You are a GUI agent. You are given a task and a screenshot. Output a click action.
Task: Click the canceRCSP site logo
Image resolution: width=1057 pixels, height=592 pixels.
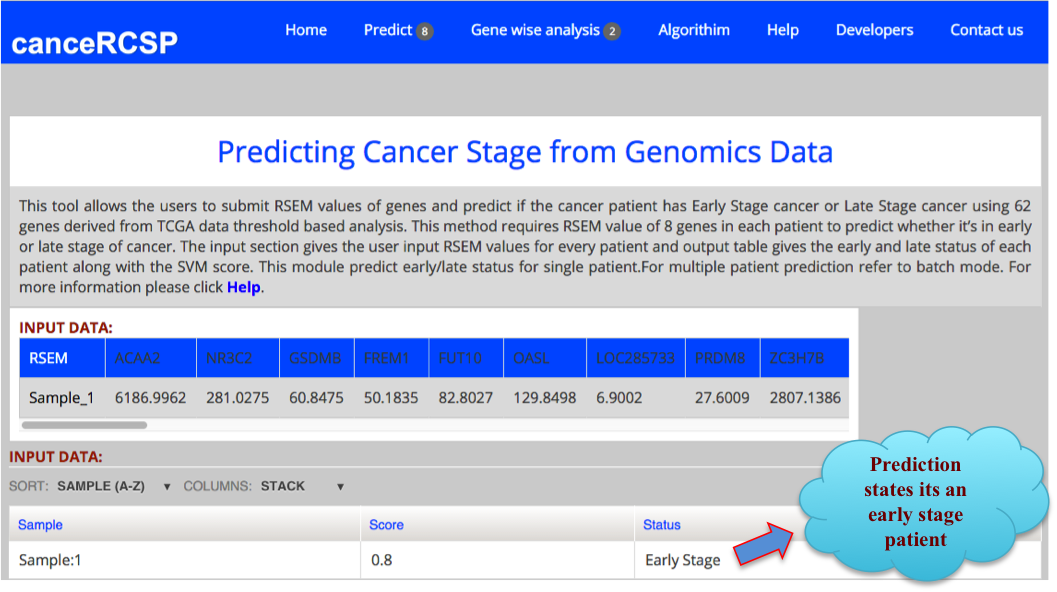[94, 43]
